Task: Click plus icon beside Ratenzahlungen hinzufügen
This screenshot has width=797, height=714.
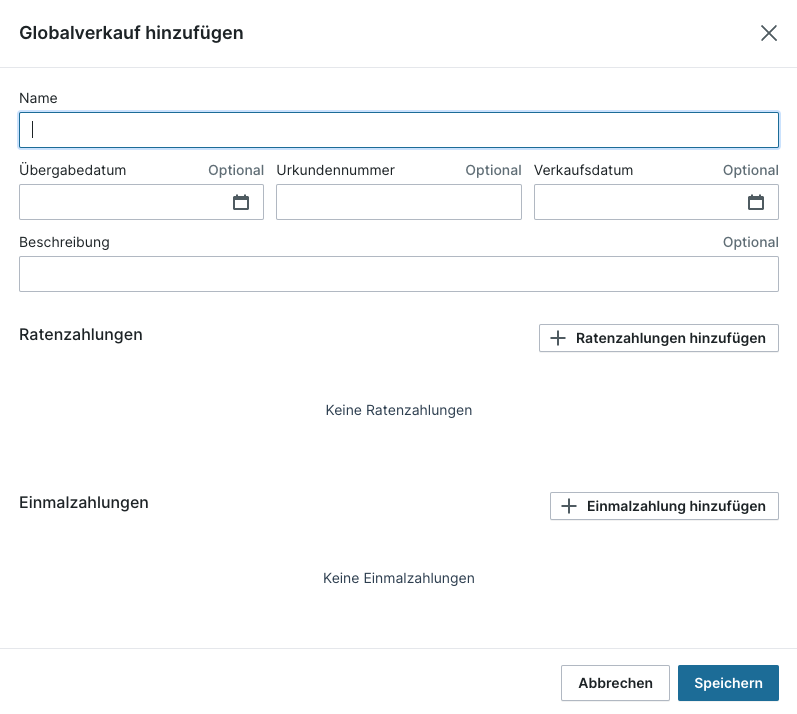Action: click(558, 338)
